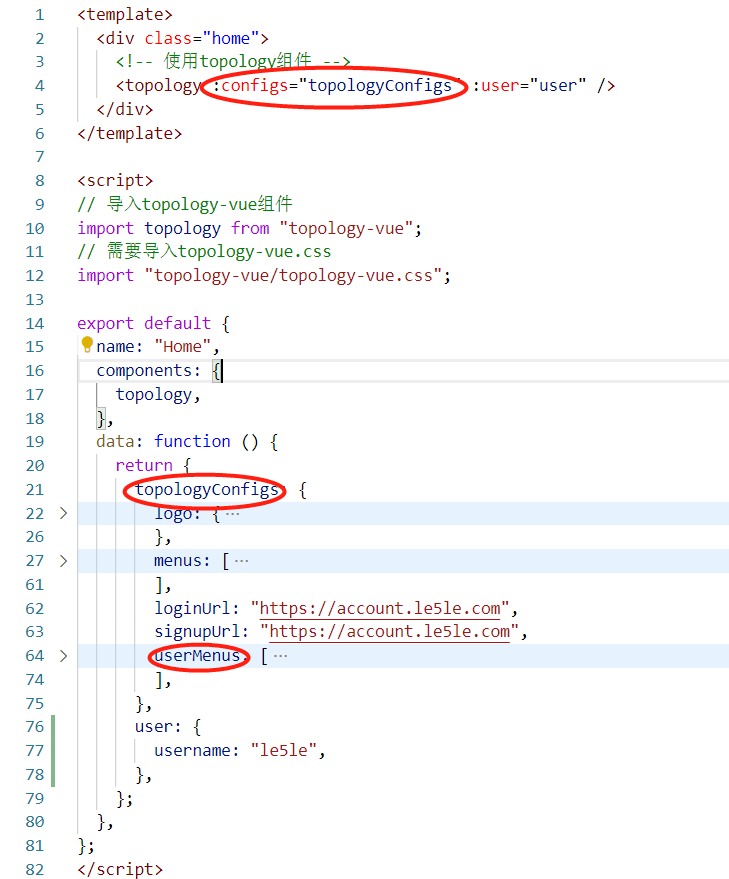
Task: Click the "from" keyword on line 10
Action: 250,229
